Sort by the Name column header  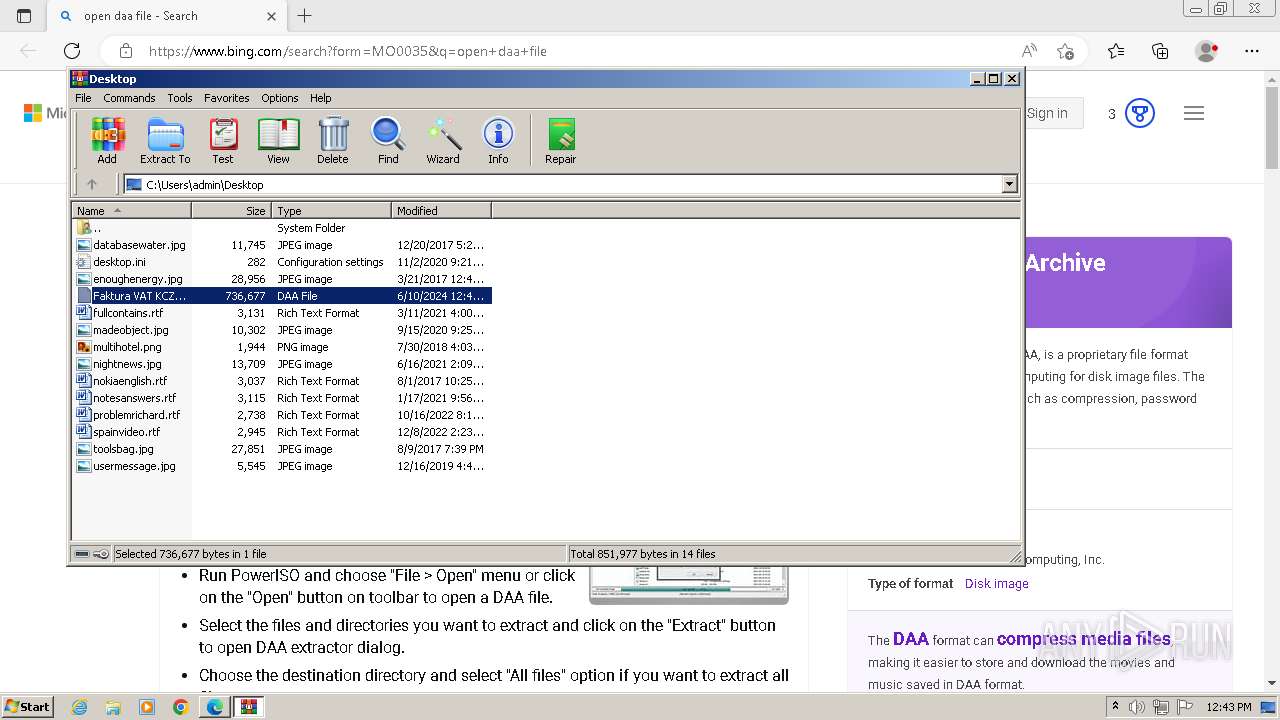pos(132,211)
